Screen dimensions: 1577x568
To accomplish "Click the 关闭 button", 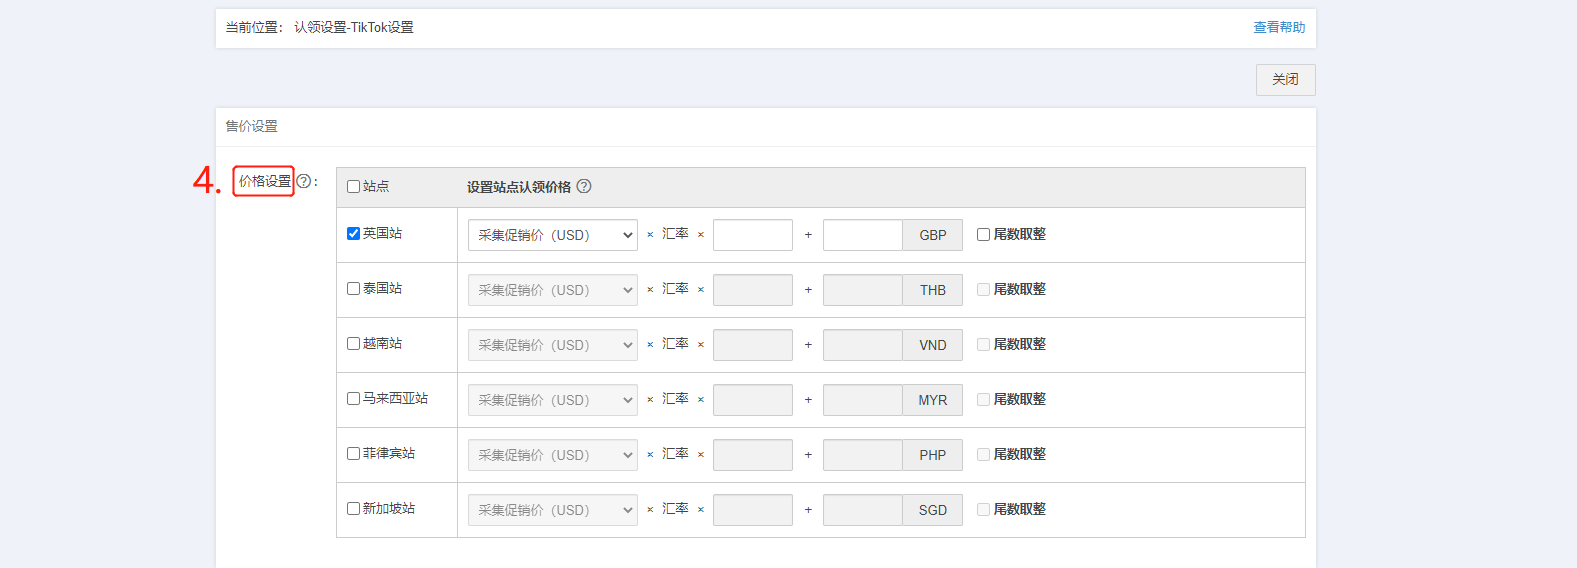I will [x=1286, y=80].
